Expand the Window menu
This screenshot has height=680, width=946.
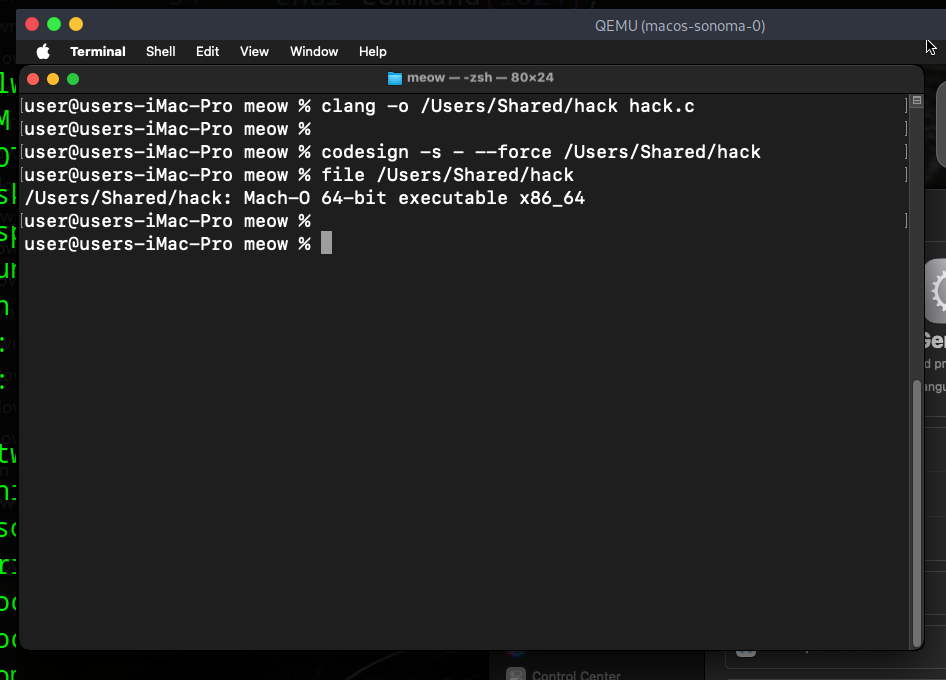pyautogui.click(x=314, y=51)
